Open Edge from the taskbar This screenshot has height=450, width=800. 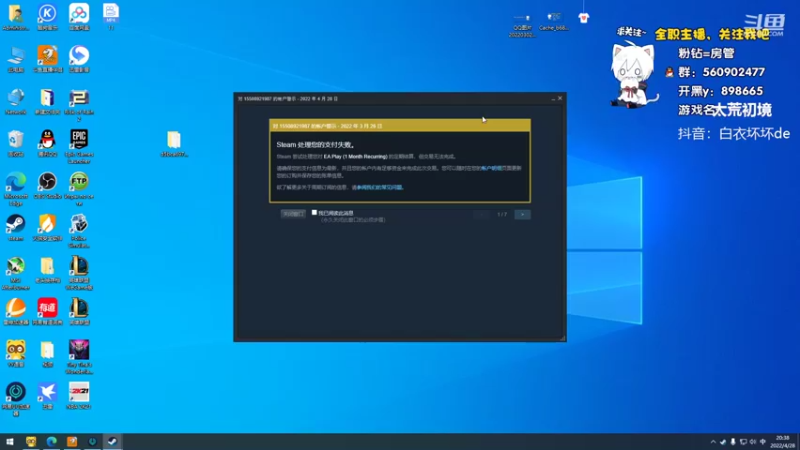52,441
